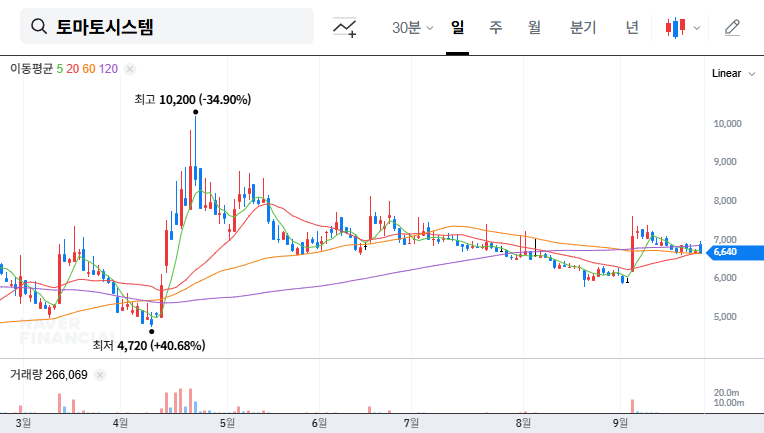Click the 8월 date axis label
This screenshot has width=764, height=433.
pyautogui.click(x=523, y=423)
